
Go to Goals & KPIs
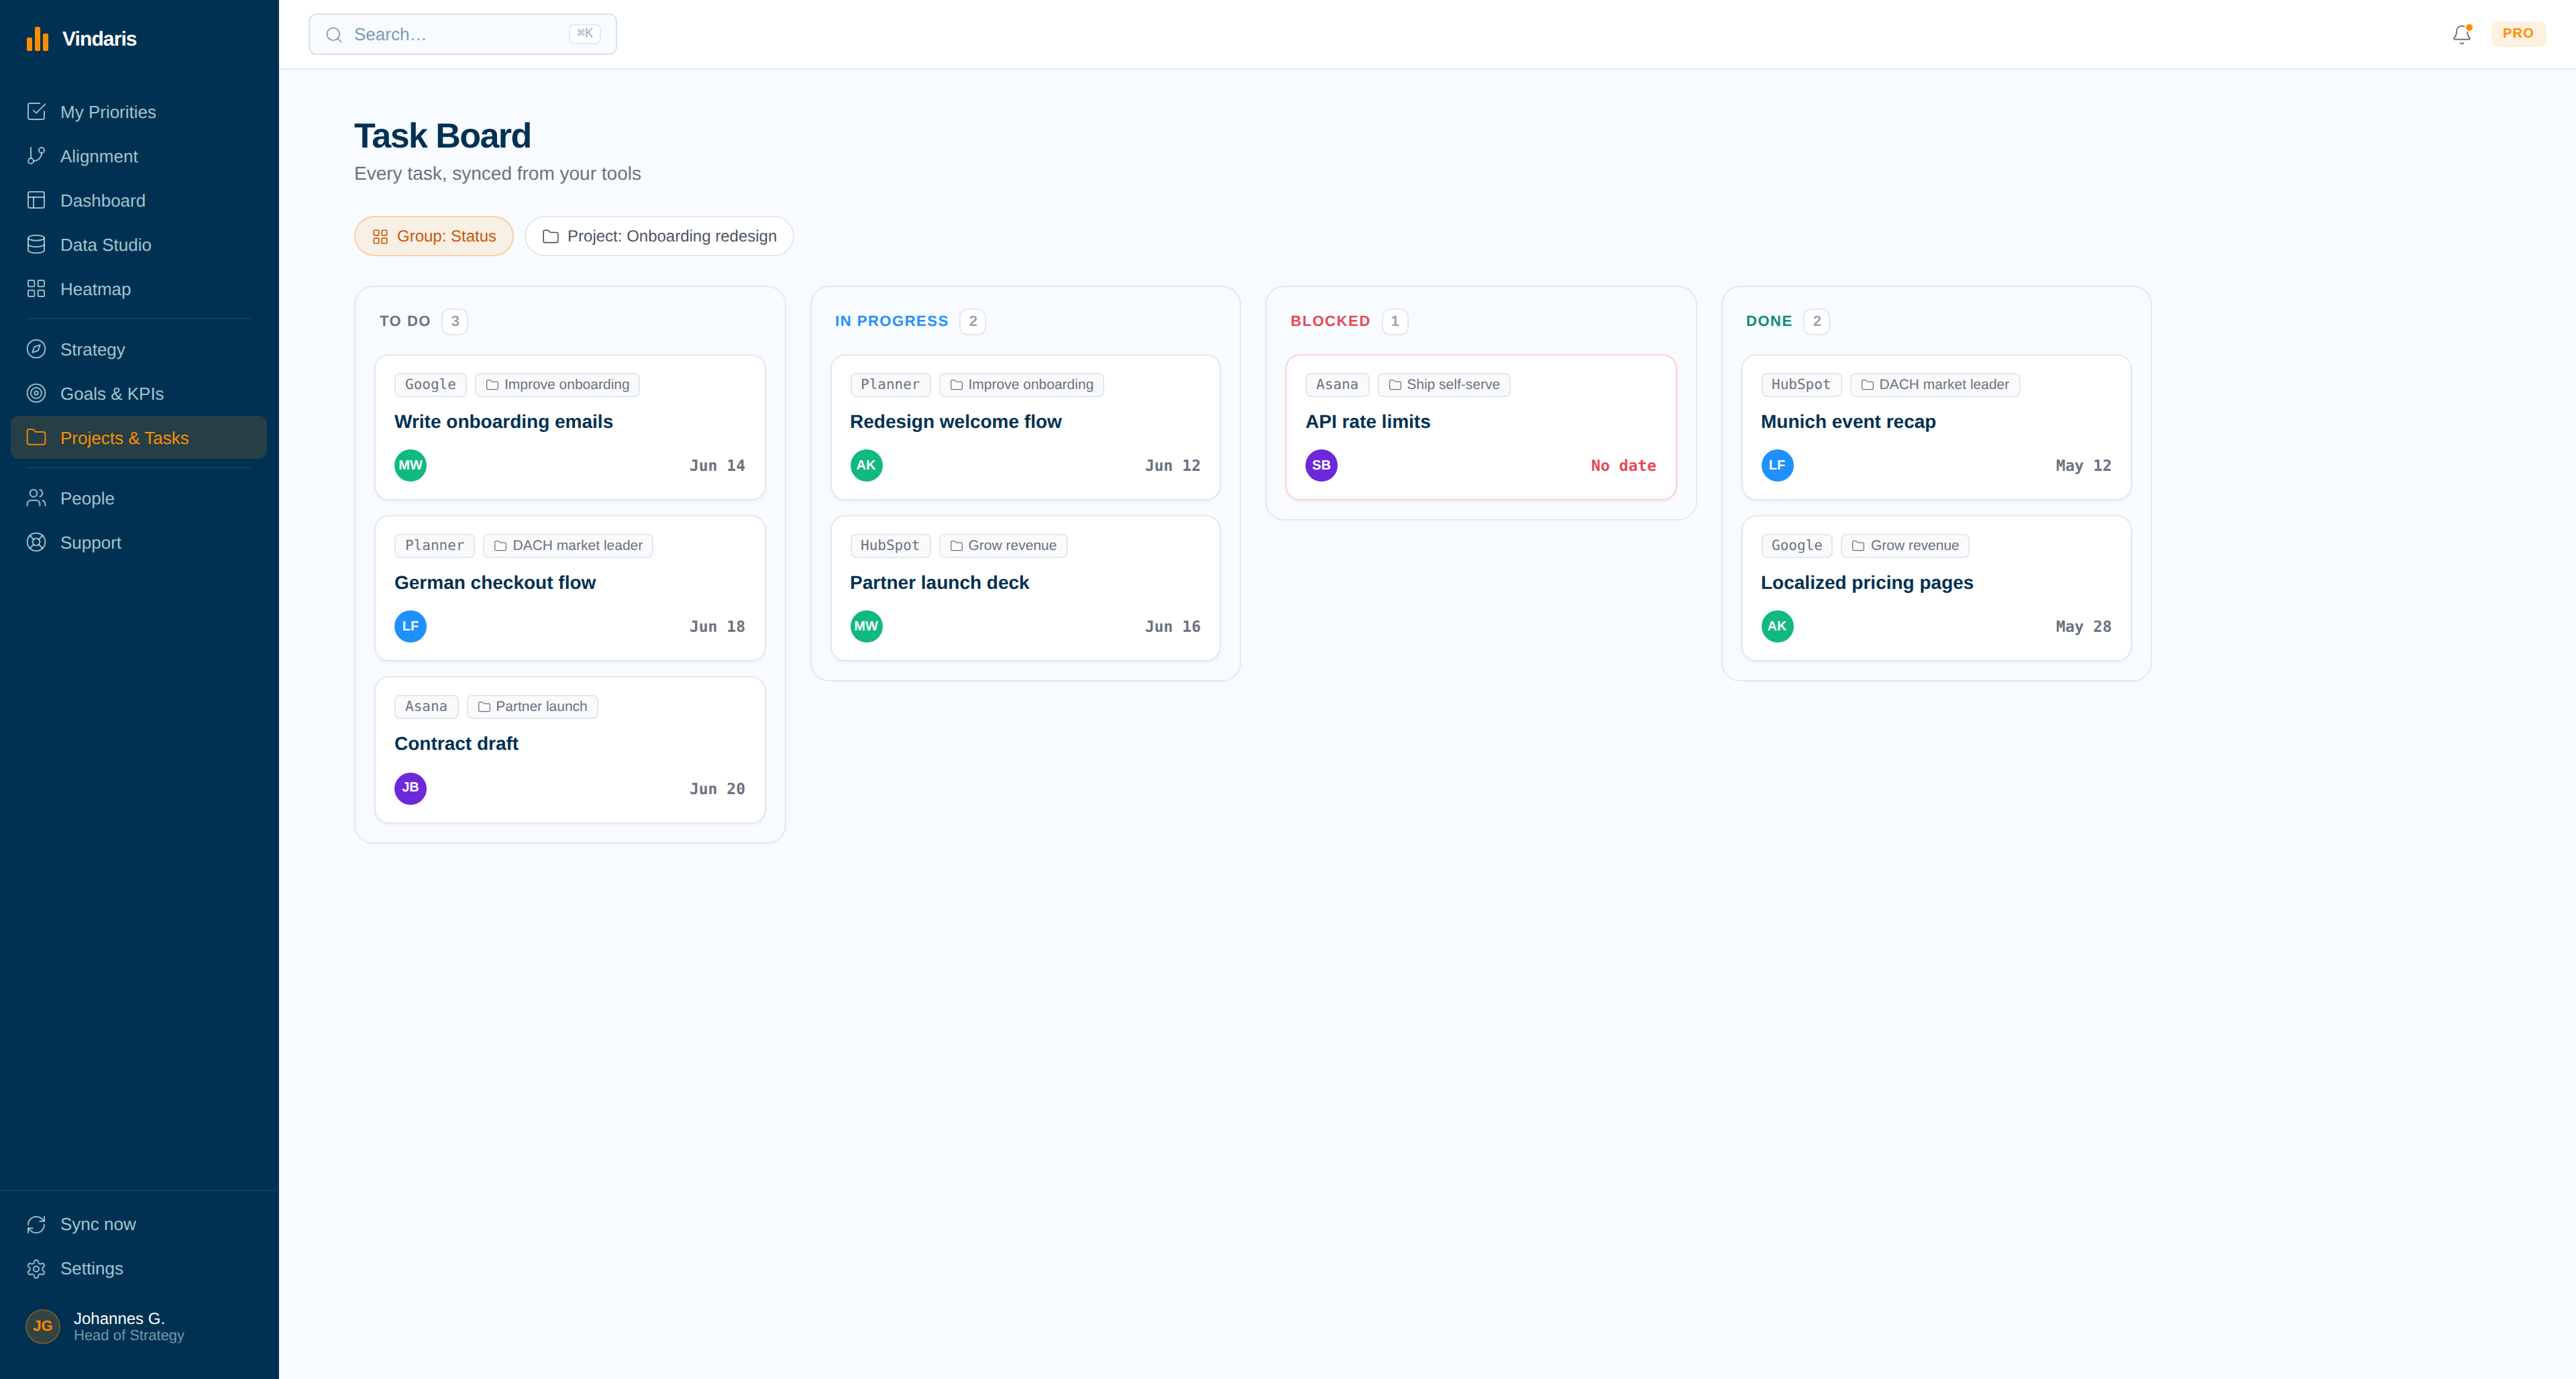coord(139,393)
